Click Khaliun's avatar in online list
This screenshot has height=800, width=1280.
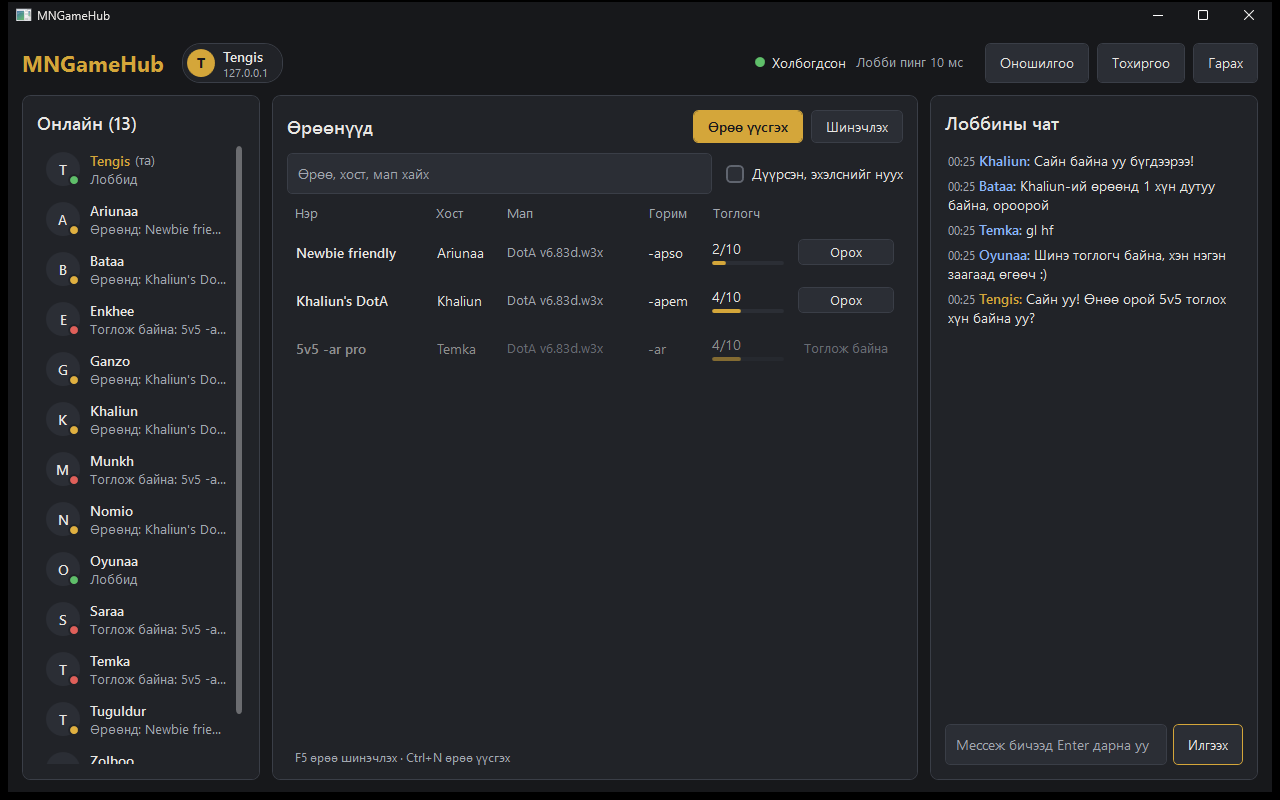click(x=63, y=420)
